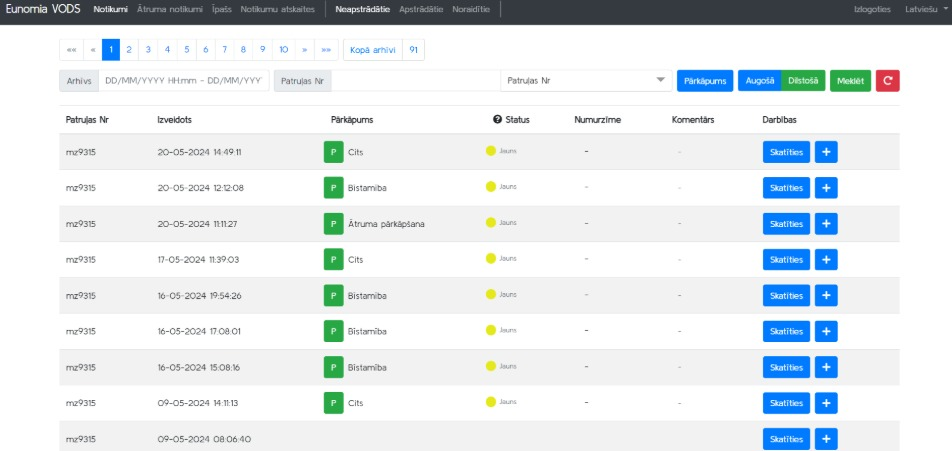Open the Notikumi menu item
The width and height of the screenshot is (952, 451).
pyautogui.click(x=110, y=10)
